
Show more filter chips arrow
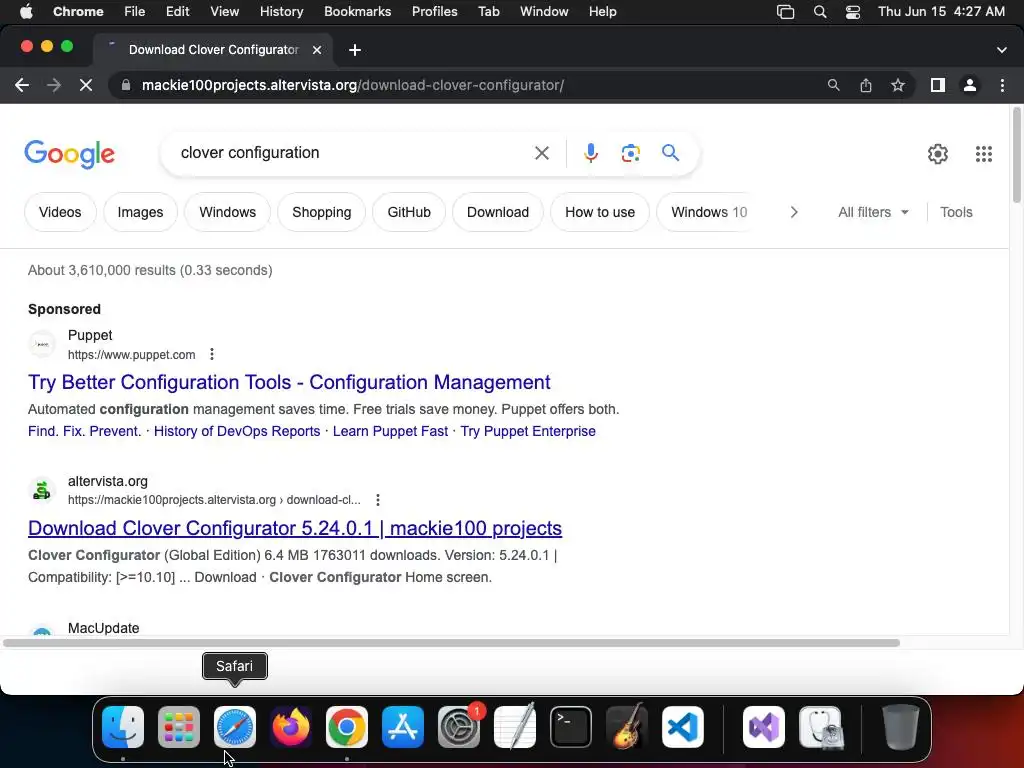(x=793, y=212)
